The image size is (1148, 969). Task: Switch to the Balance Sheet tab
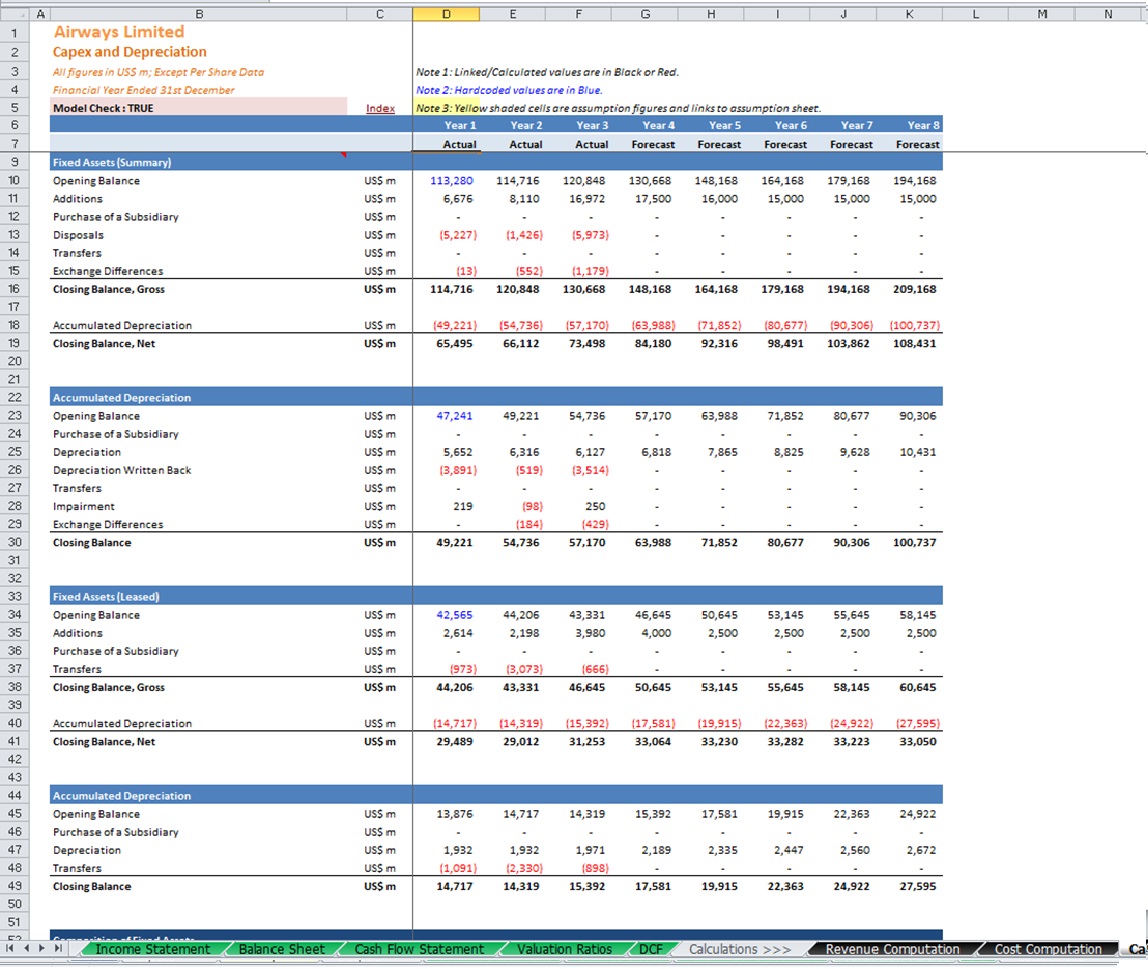tap(282, 949)
